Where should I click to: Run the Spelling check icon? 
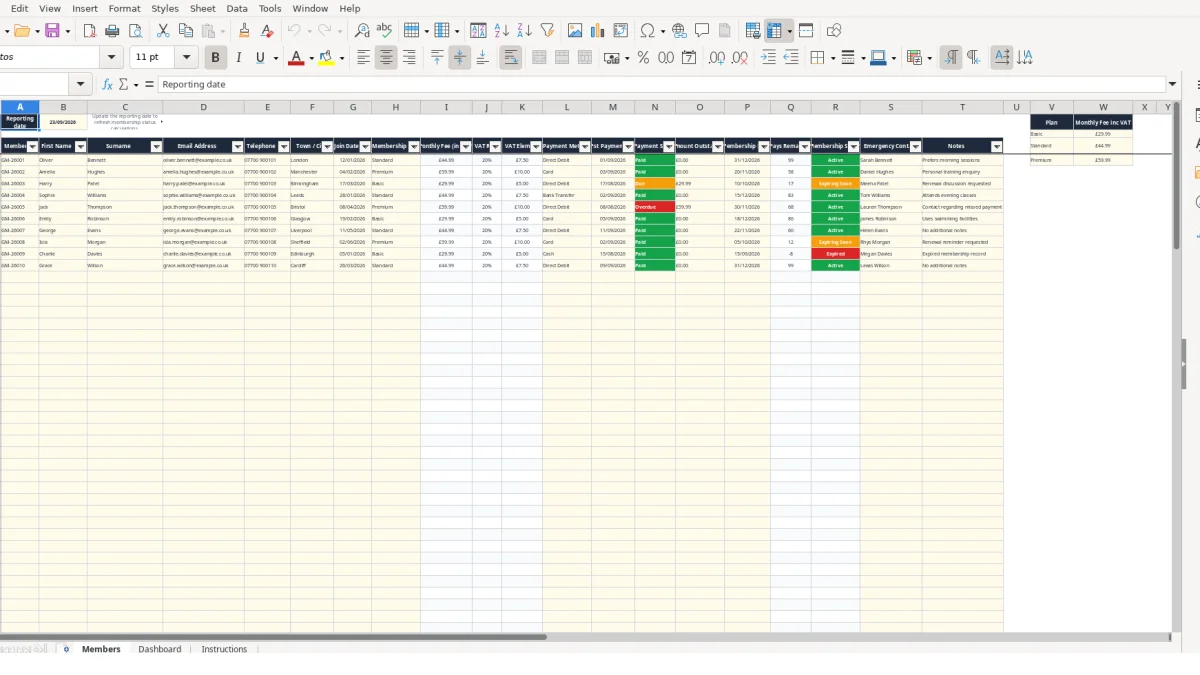[x=384, y=31]
